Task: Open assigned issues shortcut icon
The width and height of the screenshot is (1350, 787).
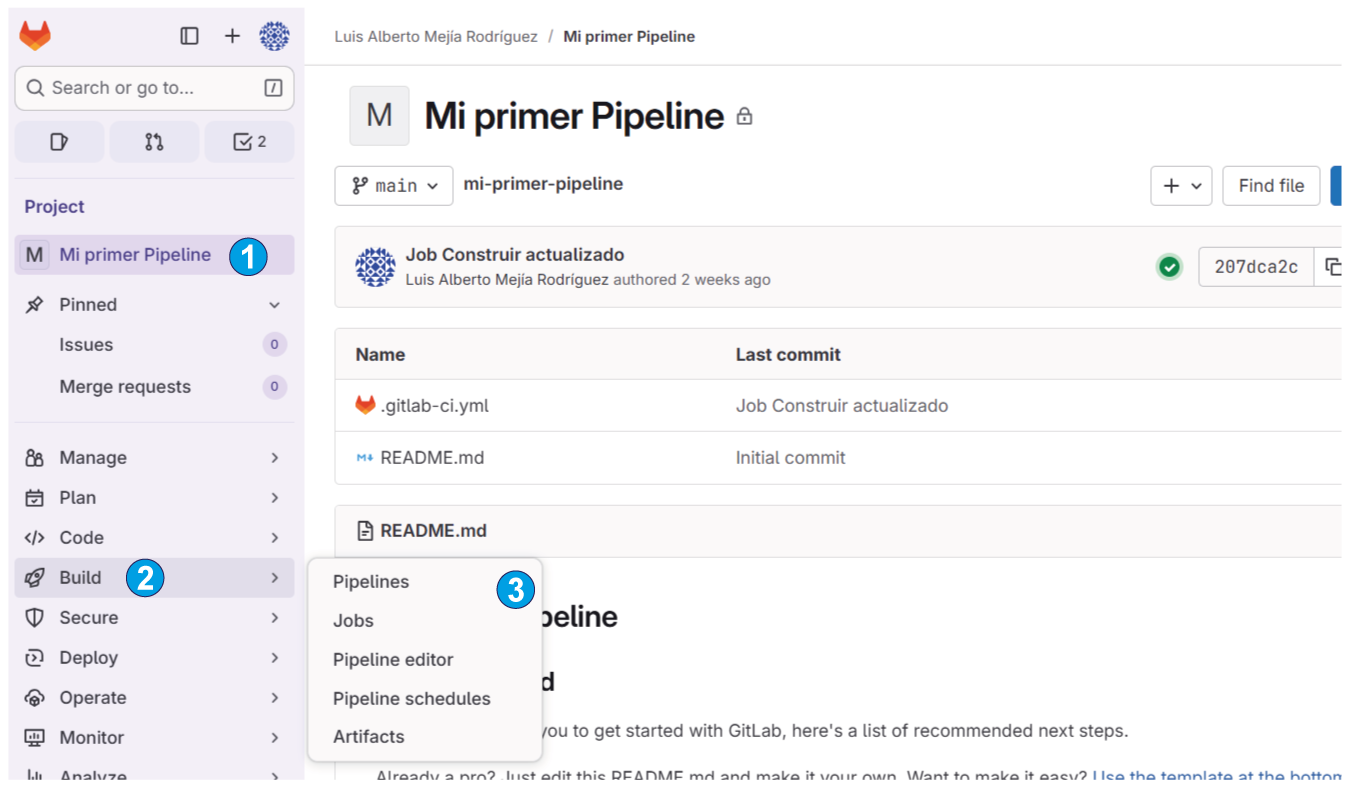Action: 59,142
